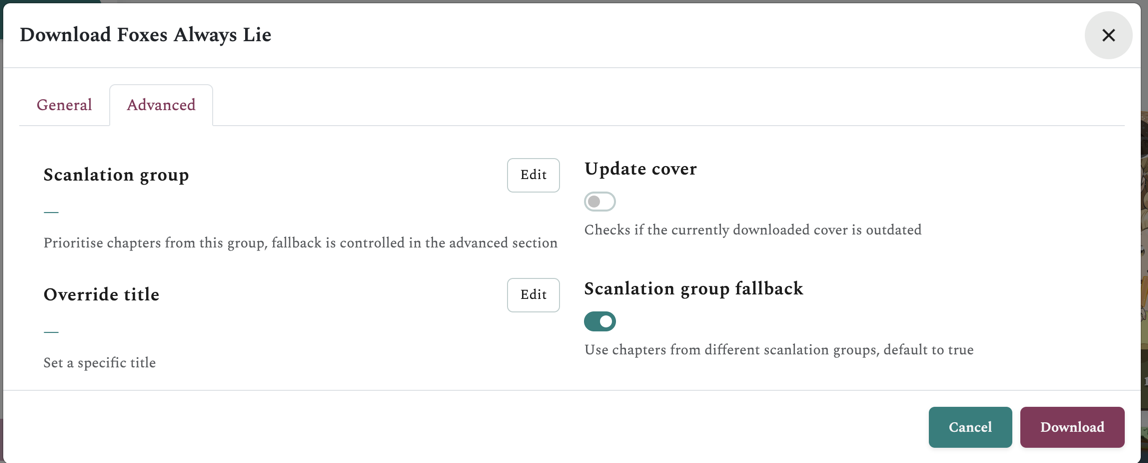Screen dimensions: 1148x463
Task: Enable the Update cover toggle
Action: pos(600,202)
